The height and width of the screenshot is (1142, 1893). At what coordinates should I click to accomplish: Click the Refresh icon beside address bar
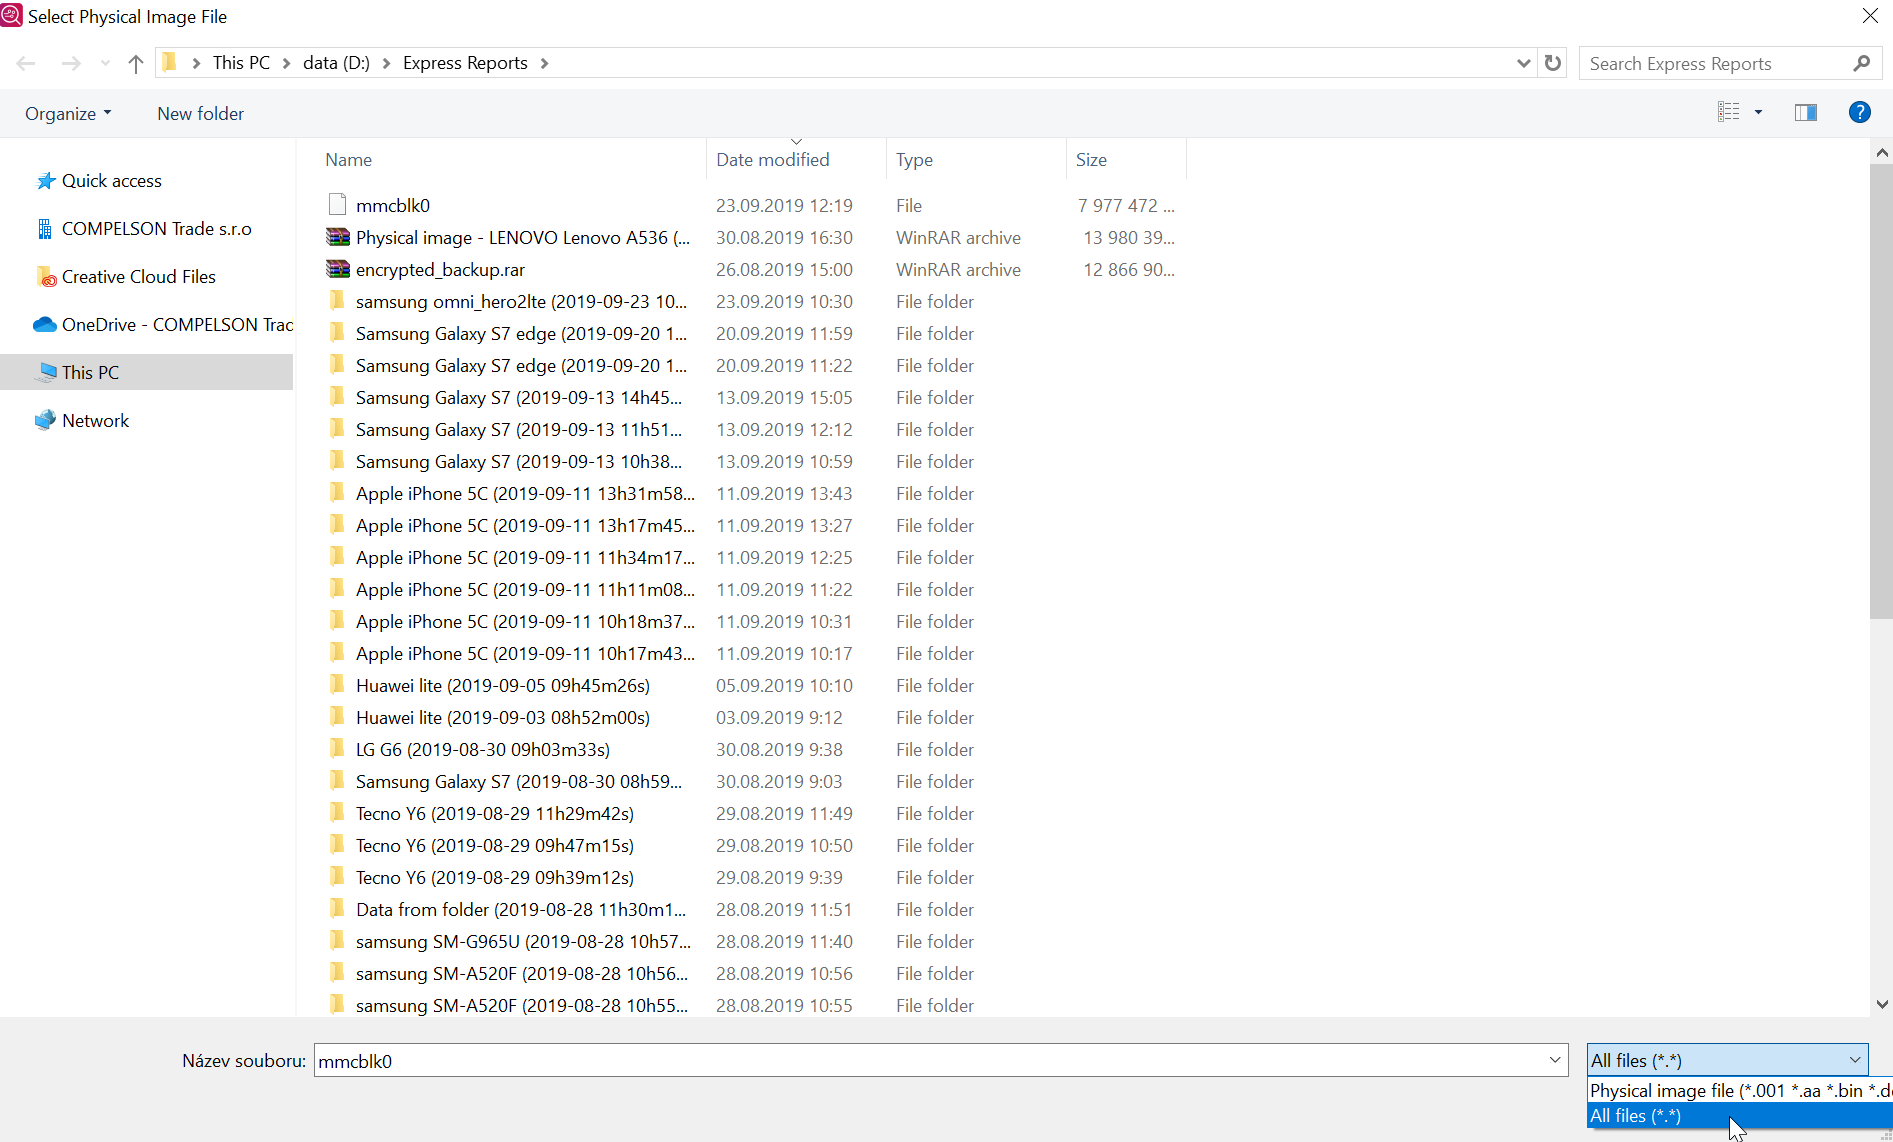coord(1553,63)
